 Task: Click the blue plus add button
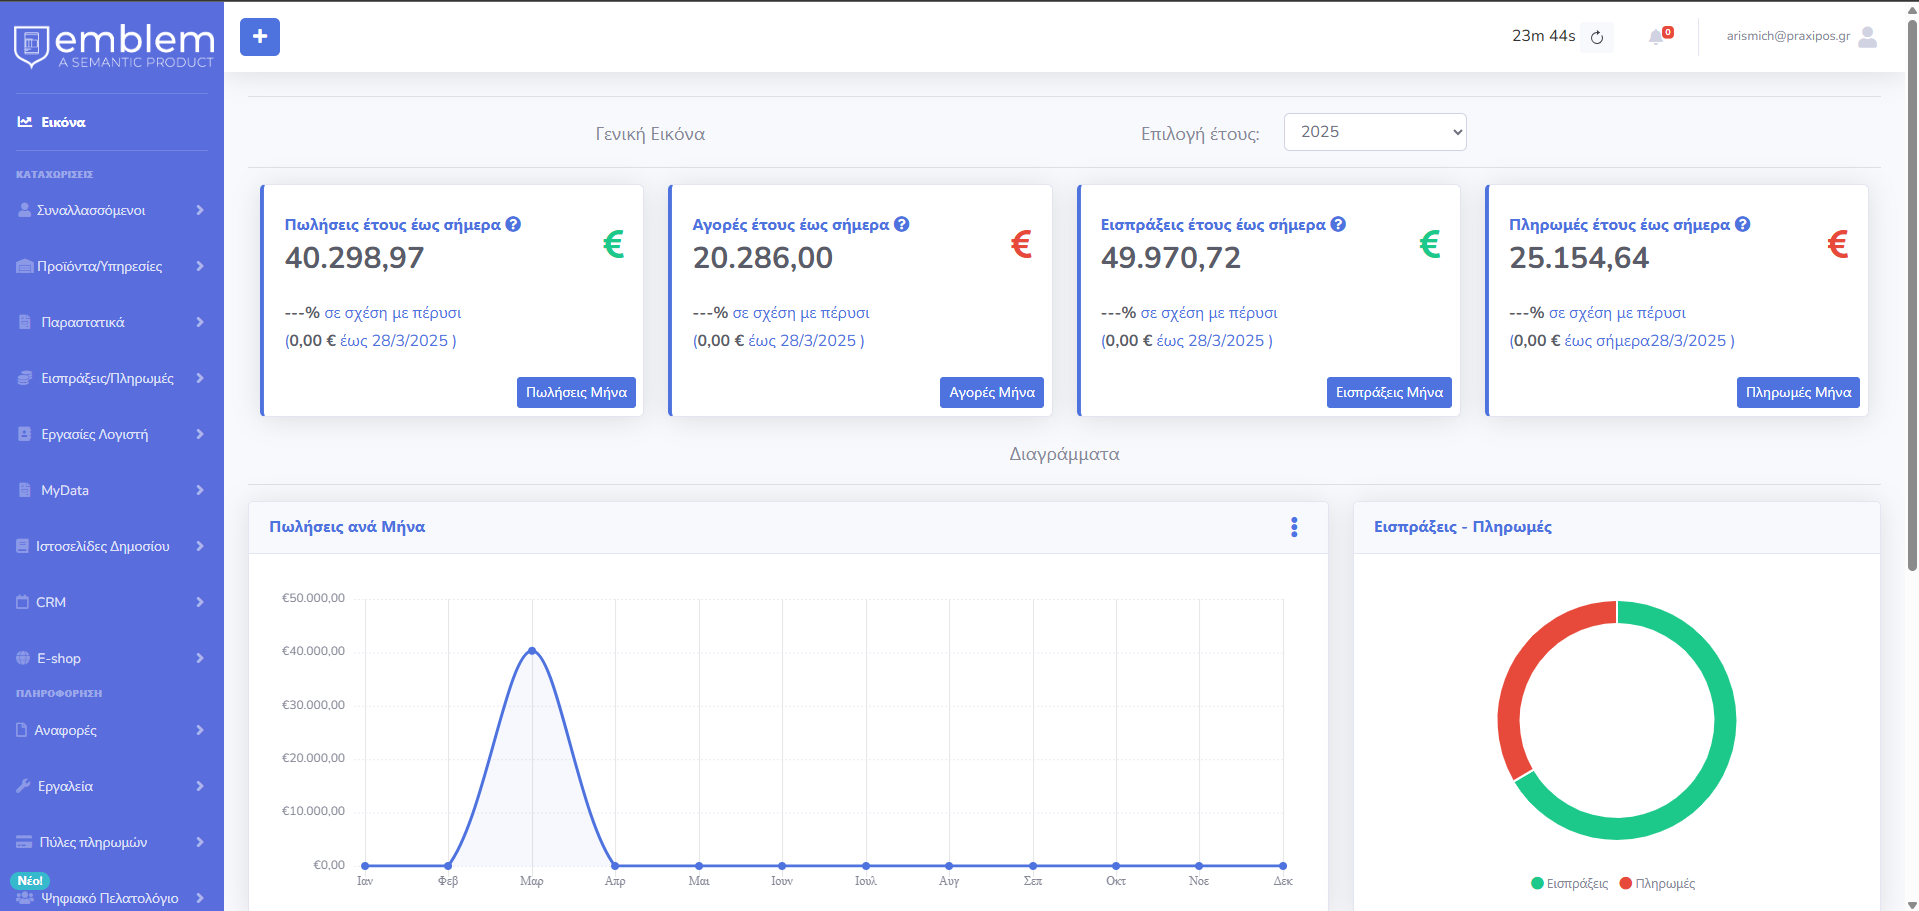click(260, 37)
